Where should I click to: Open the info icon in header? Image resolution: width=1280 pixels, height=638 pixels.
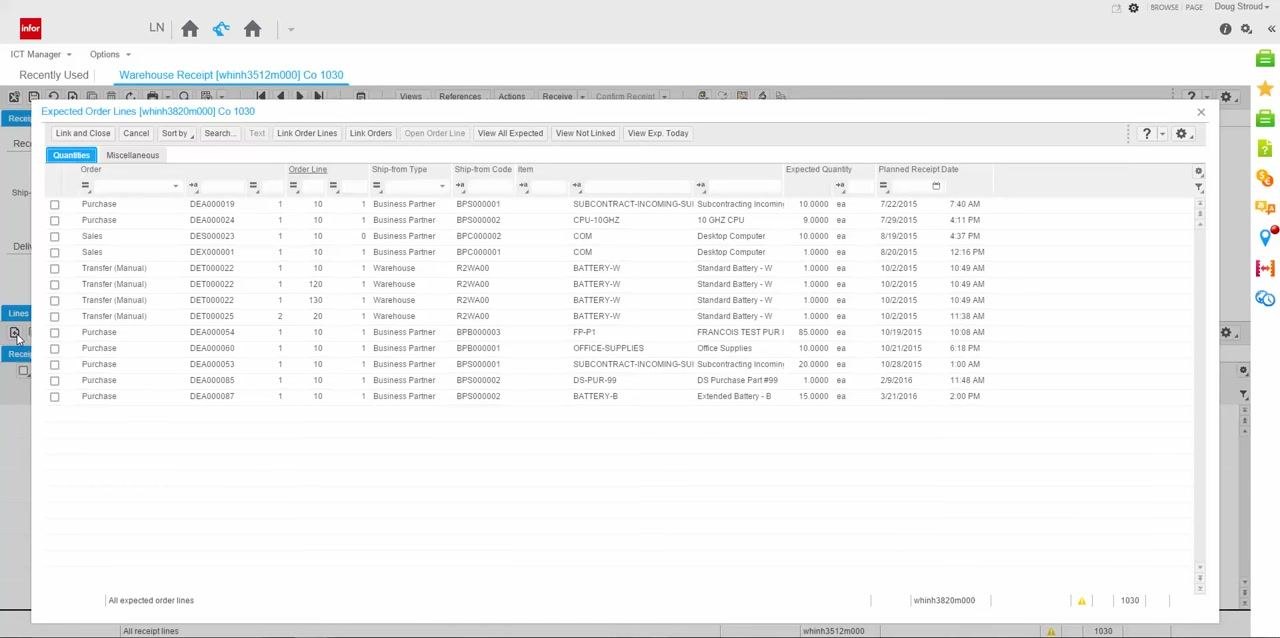1225,29
